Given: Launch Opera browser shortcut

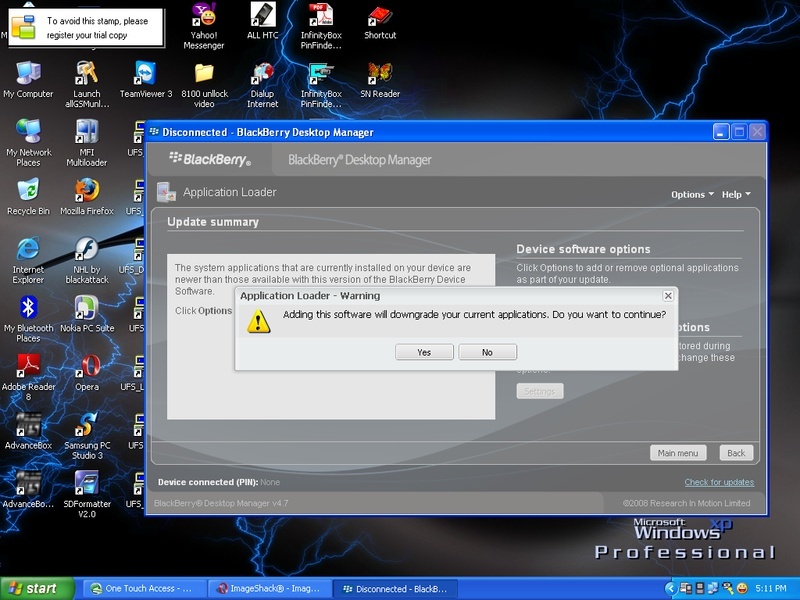Looking at the screenshot, I should [87, 373].
